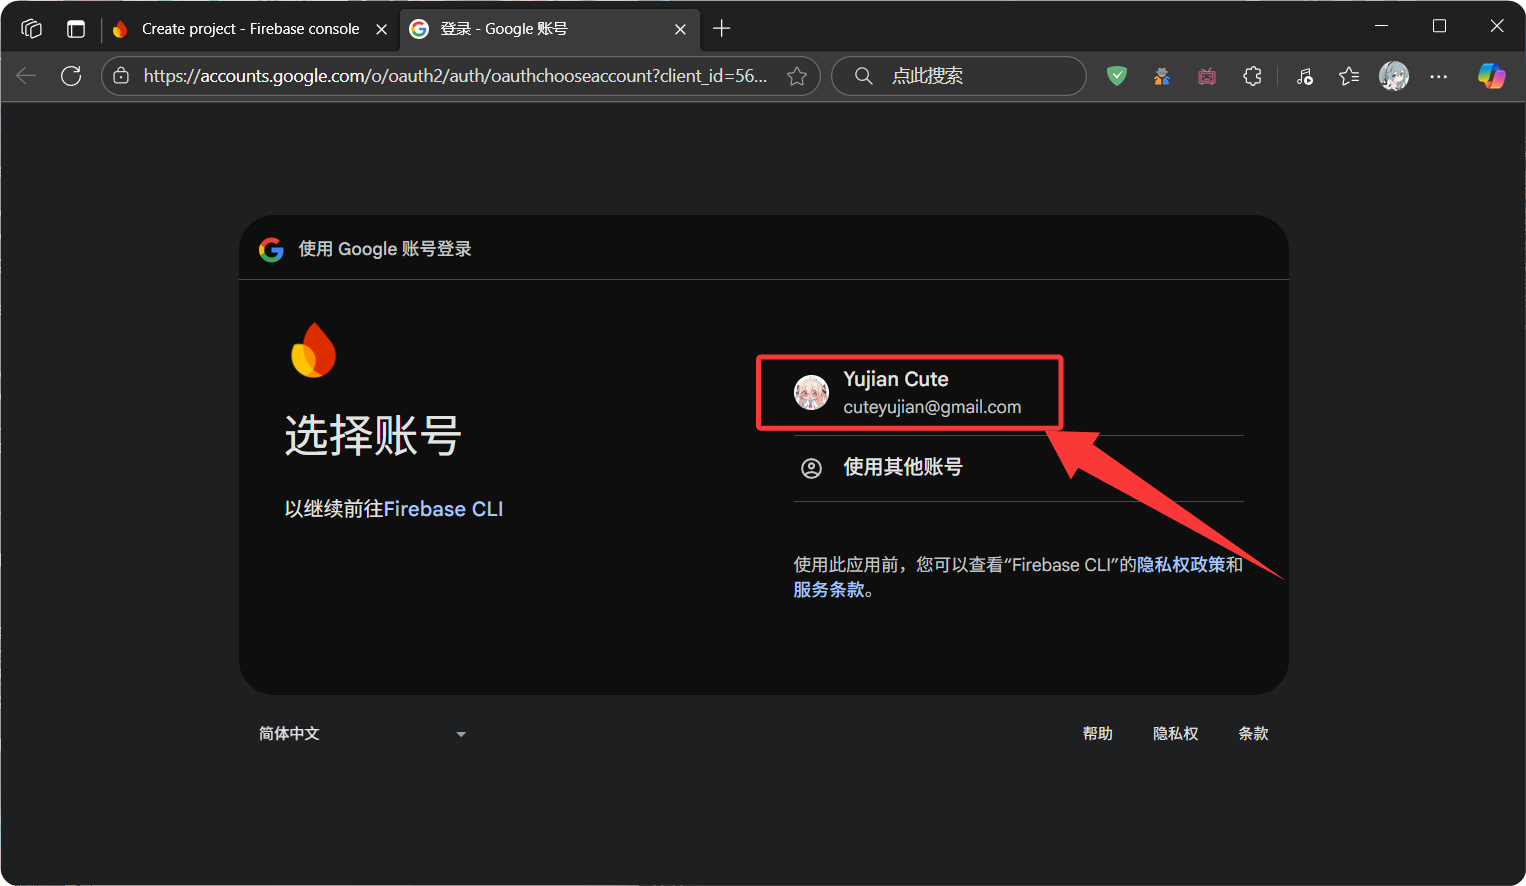Click the Yujian Cute account avatar
This screenshot has width=1526, height=886.
(811, 393)
